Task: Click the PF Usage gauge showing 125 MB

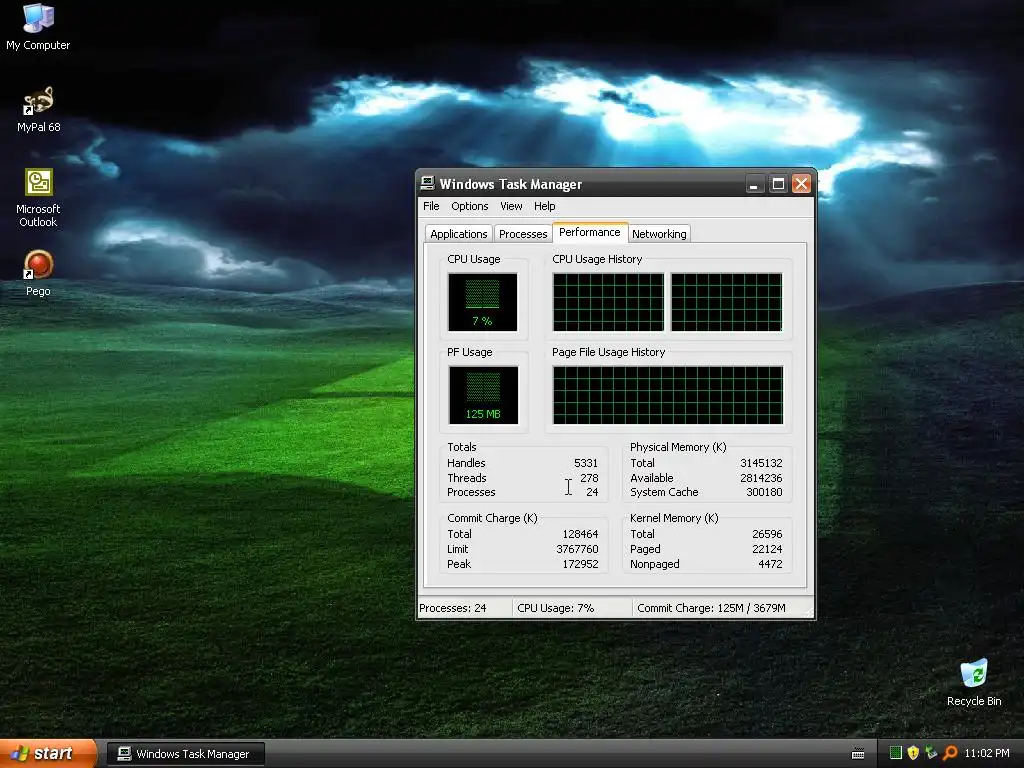Action: click(x=483, y=395)
